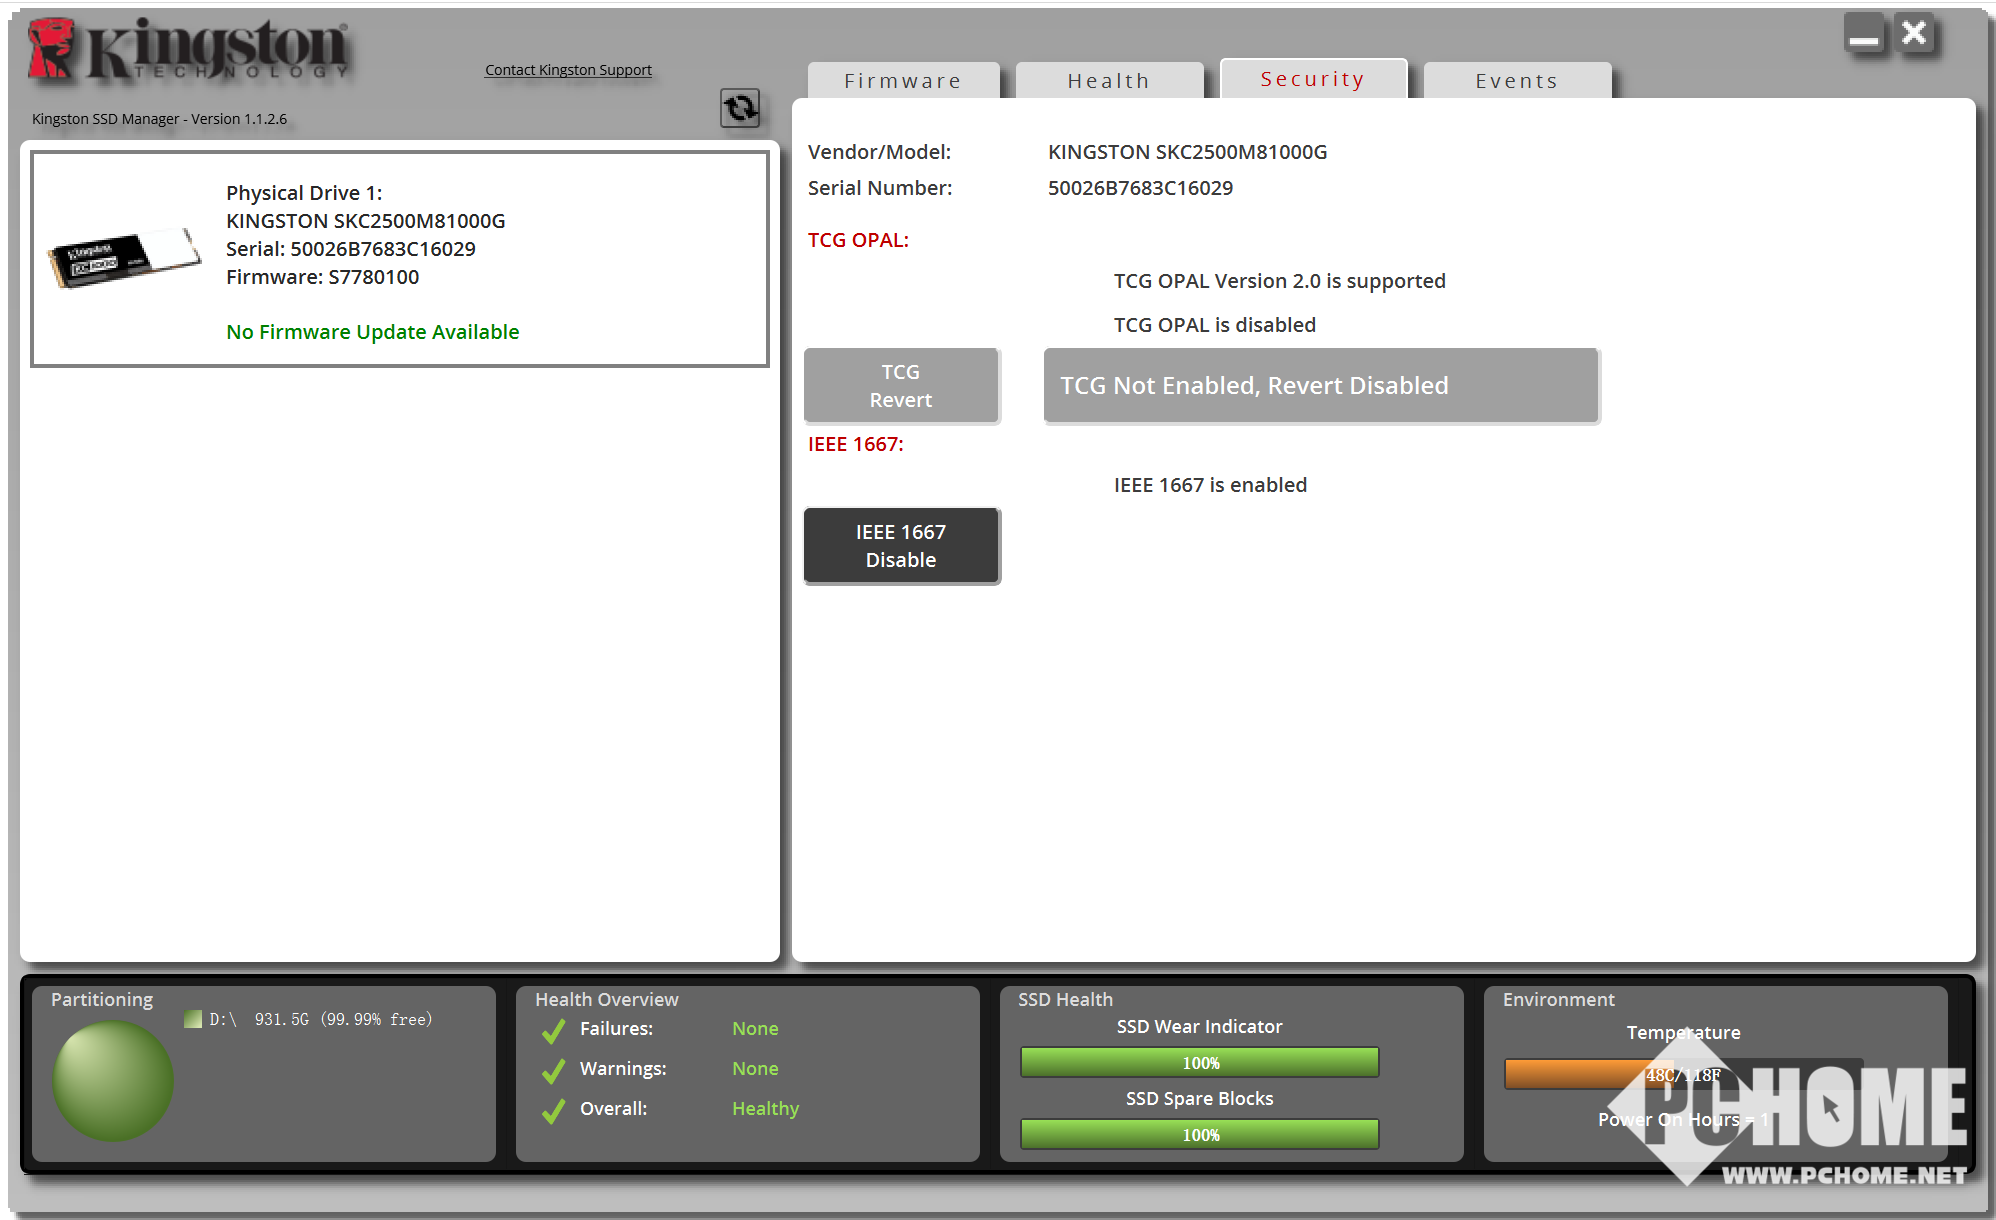Click the TCG Revert button
Screen dimensions: 1996x1220
pos(901,385)
